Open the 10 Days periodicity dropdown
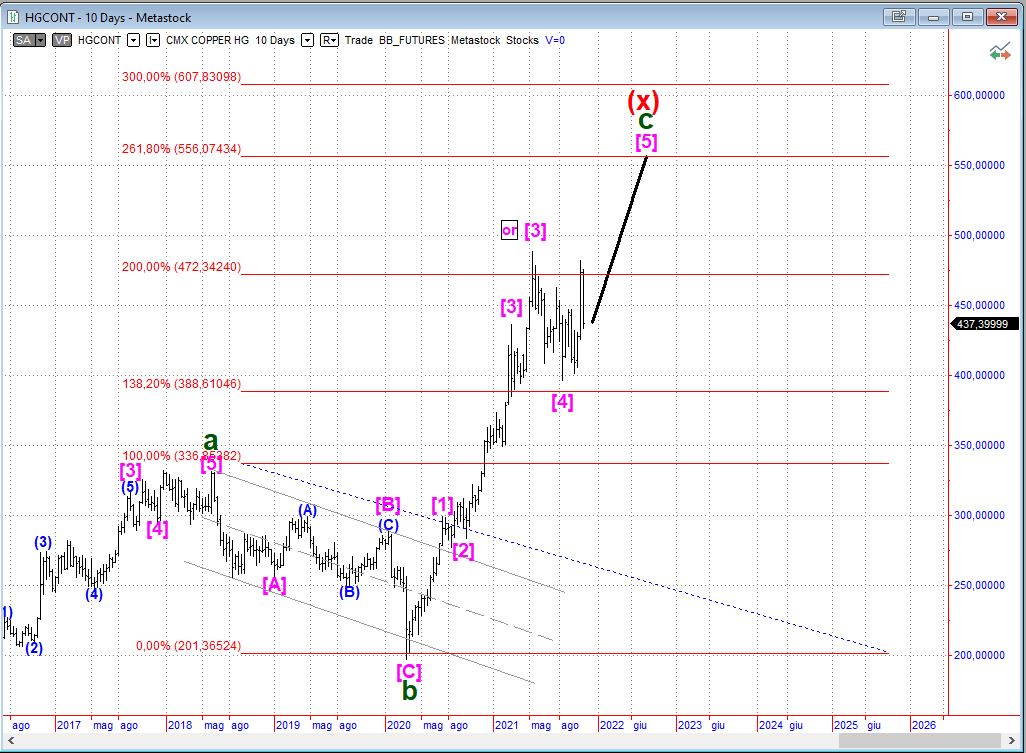Viewport: 1026px width, 753px height. click(x=307, y=40)
